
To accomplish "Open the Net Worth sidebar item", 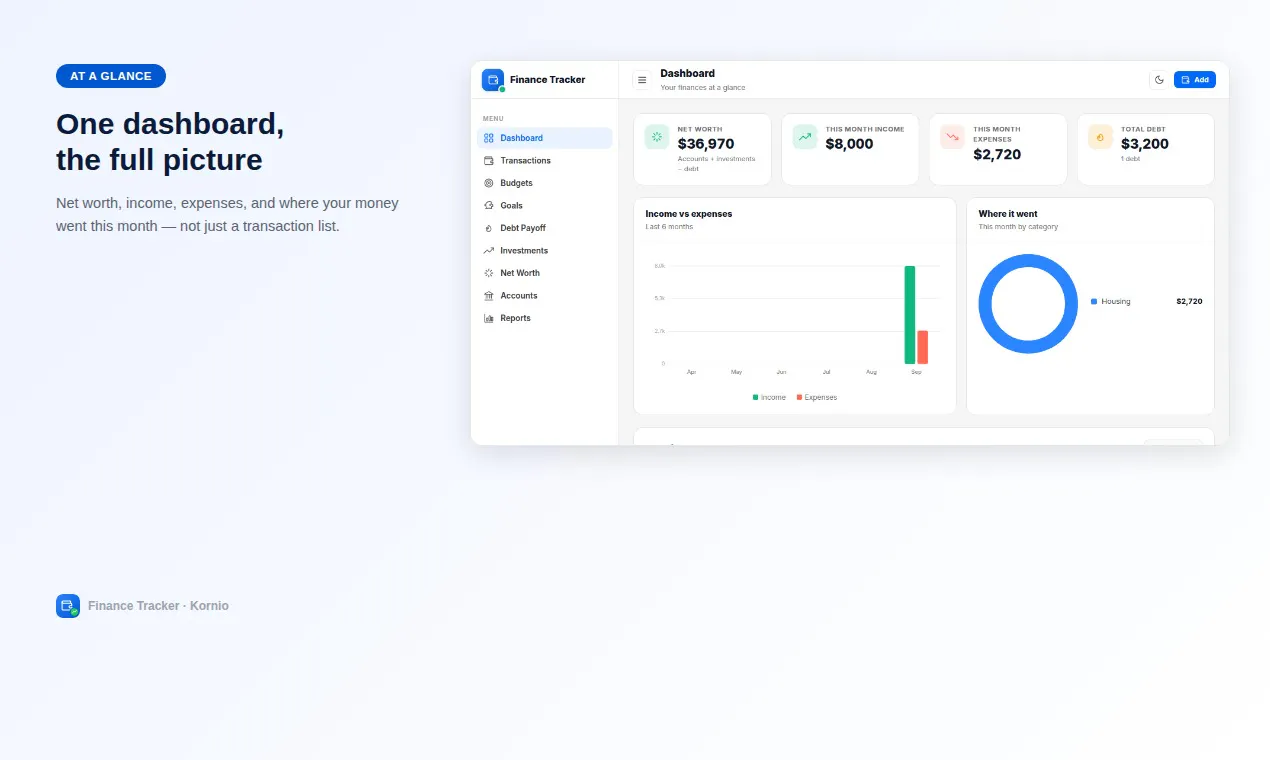I will pos(545,273).
